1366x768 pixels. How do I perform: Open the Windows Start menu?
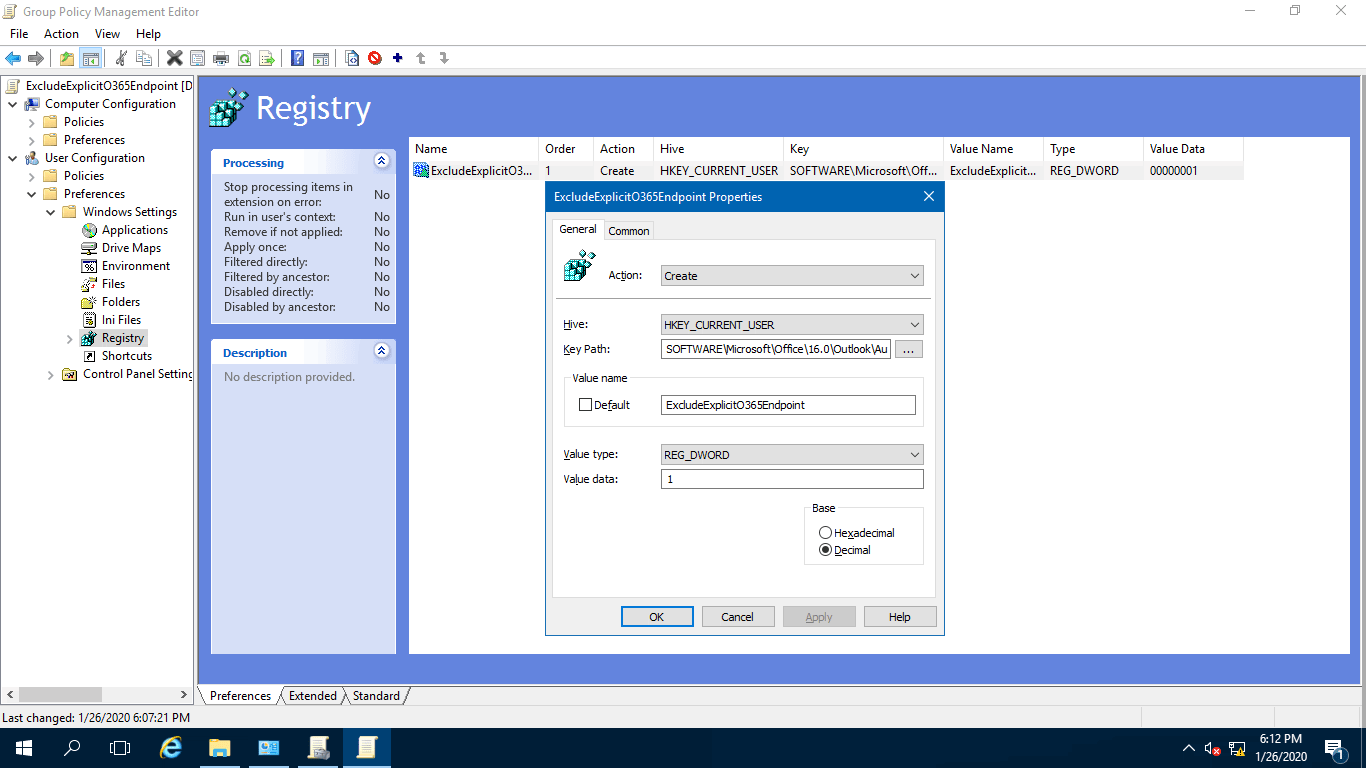[x=24, y=748]
